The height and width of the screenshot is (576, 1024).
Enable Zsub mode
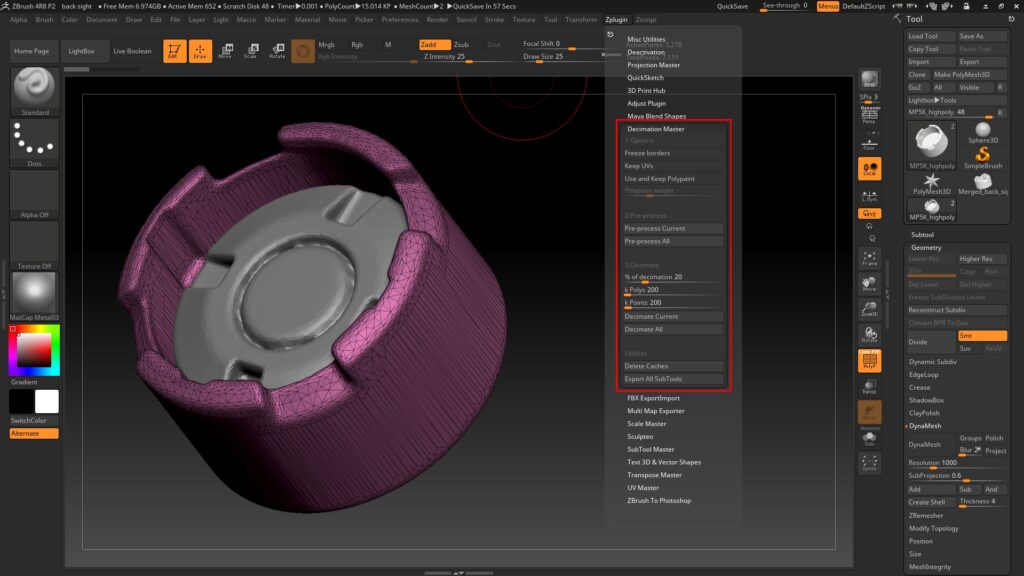click(466, 44)
